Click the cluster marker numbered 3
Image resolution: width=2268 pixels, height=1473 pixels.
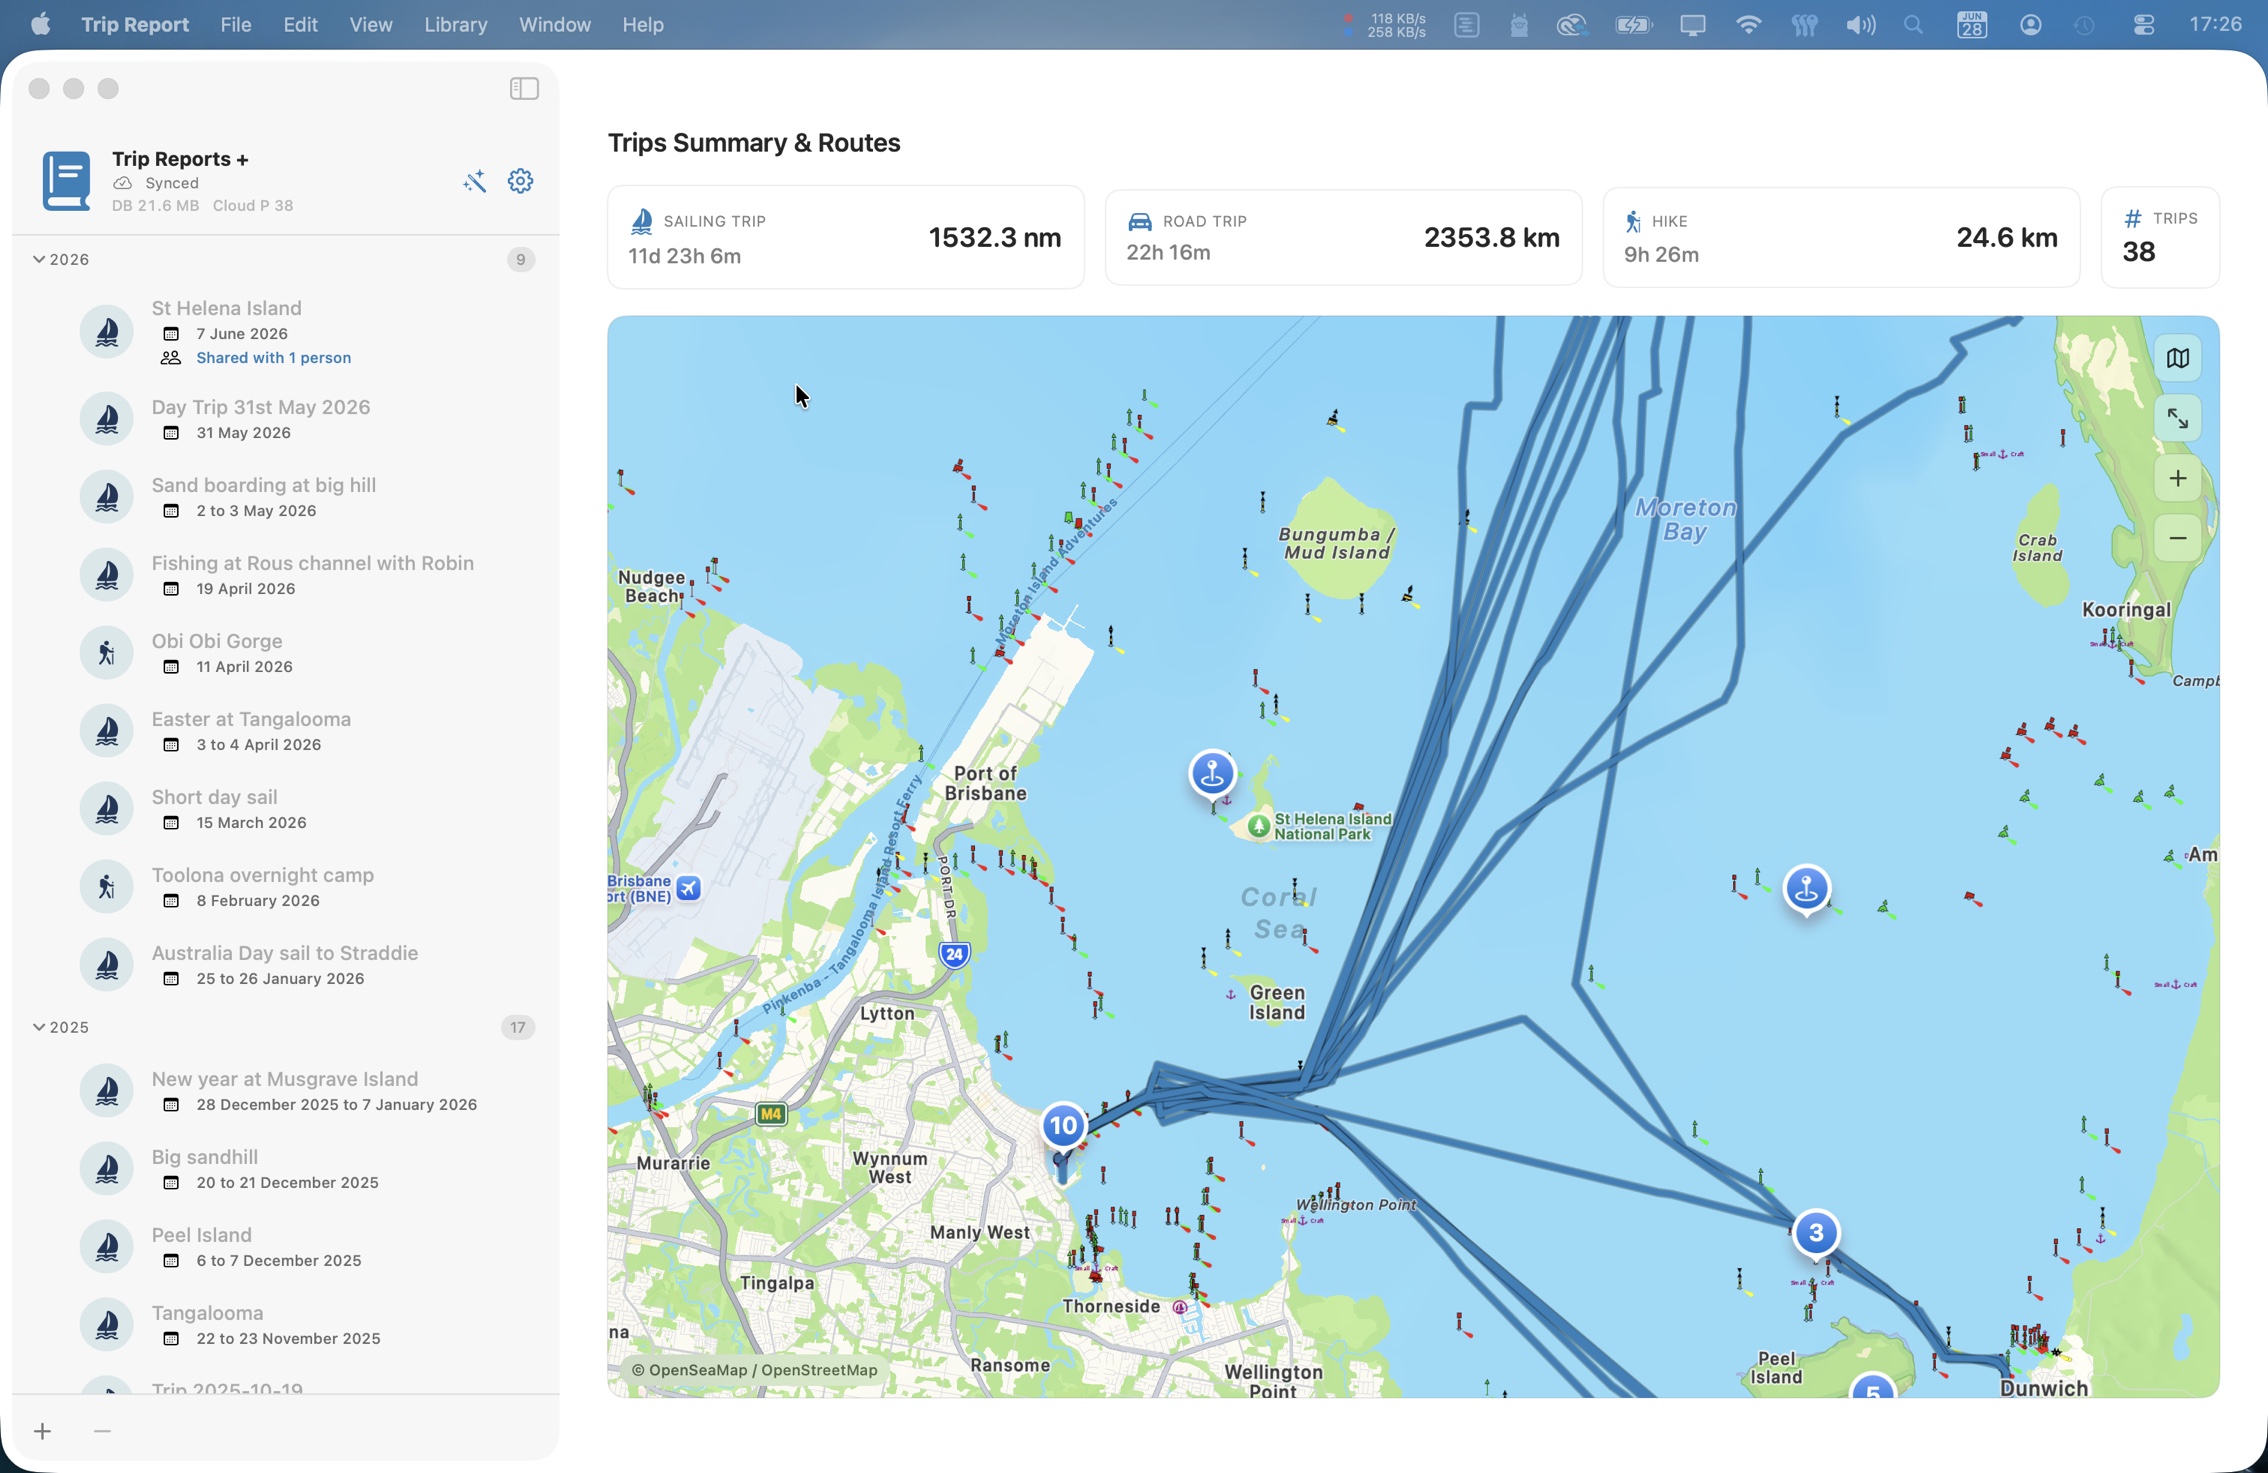(x=1816, y=1233)
